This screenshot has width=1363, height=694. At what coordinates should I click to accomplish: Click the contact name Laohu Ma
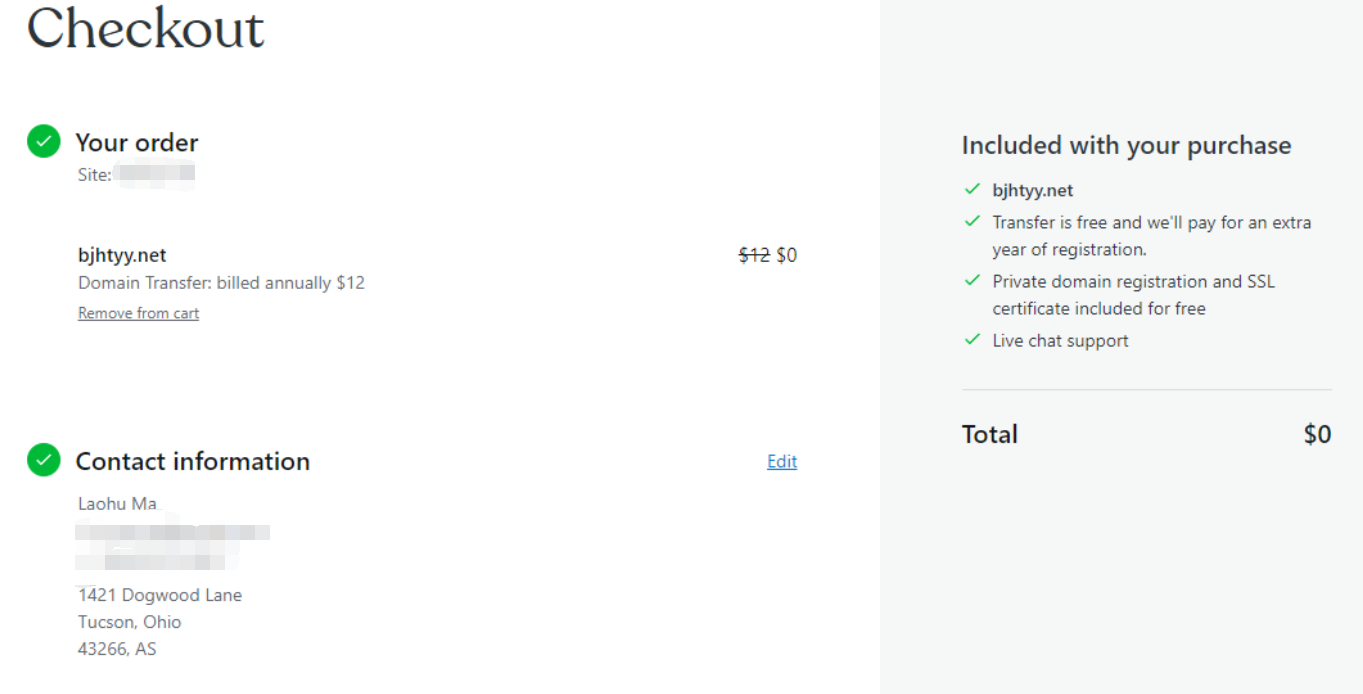click(x=117, y=504)
